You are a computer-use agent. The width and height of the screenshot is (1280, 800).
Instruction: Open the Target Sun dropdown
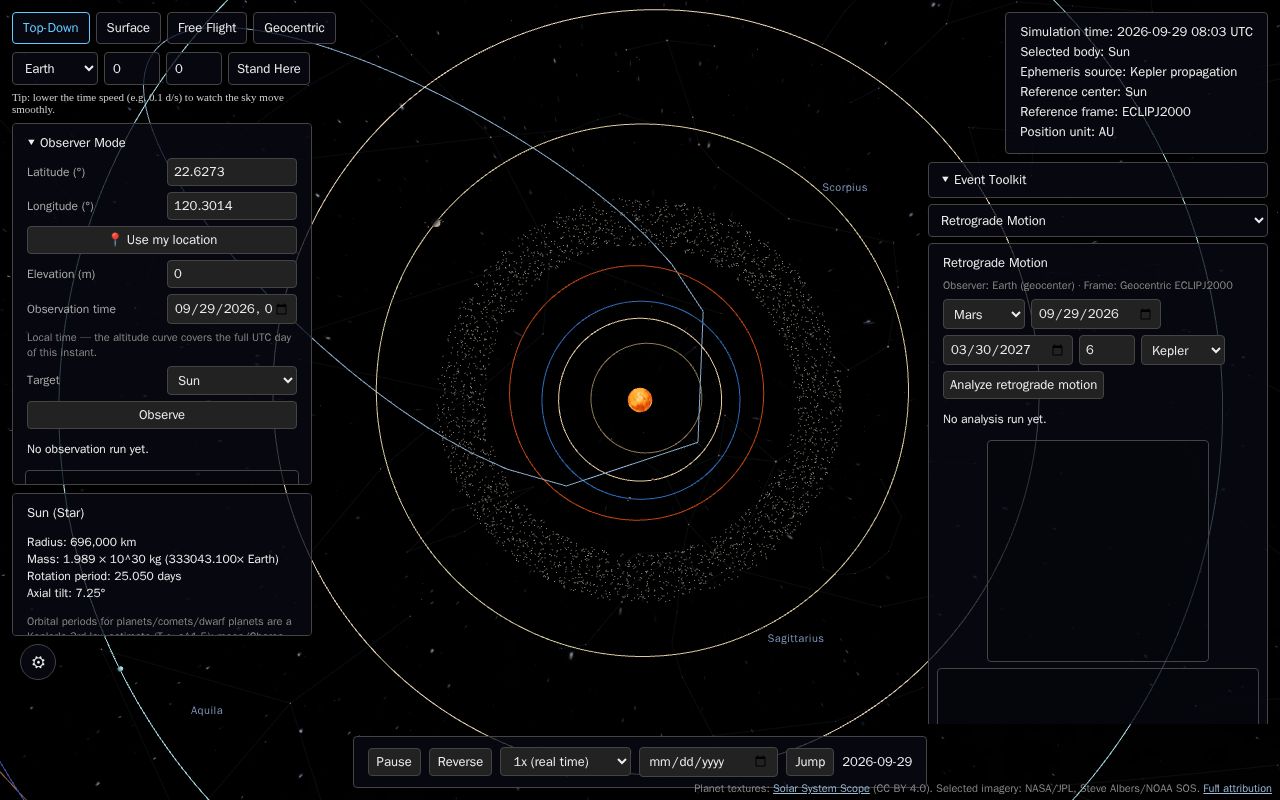(232, 381)
